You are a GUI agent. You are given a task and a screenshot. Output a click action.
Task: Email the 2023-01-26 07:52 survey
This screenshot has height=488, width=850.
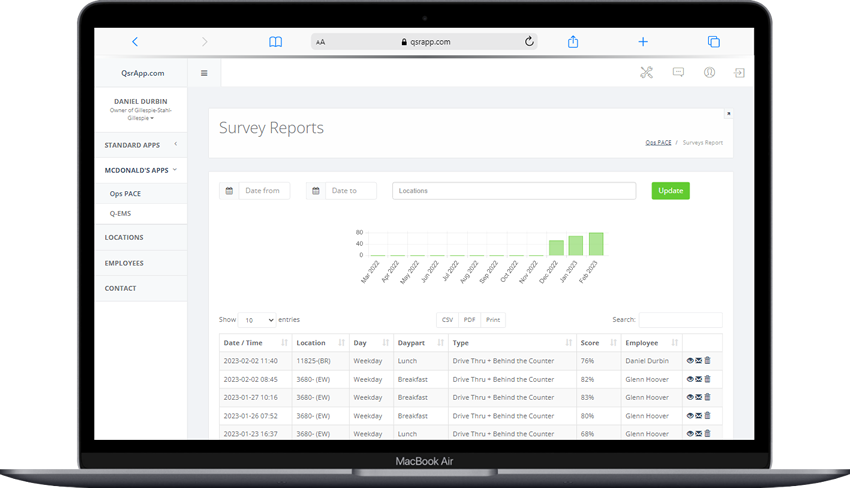pyautogui.click(x=699, y=415)
